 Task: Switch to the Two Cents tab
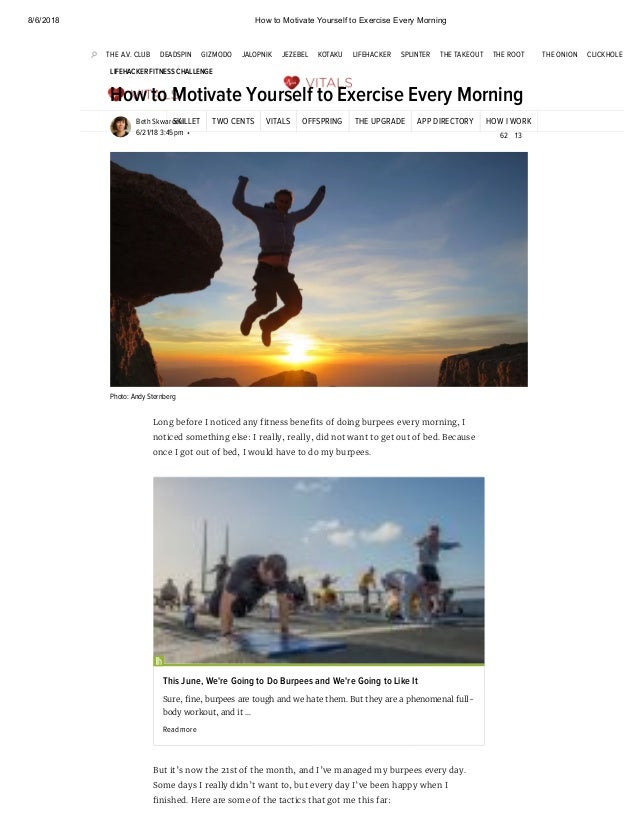point(233,121)
